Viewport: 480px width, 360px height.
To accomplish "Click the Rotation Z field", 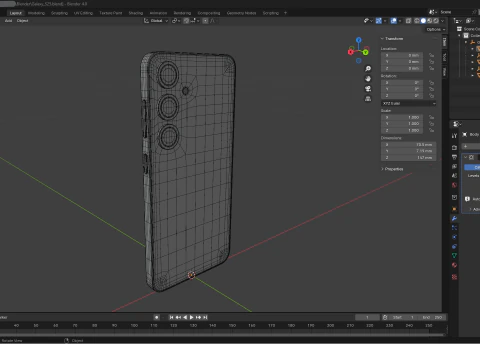I will click(402, 96).
